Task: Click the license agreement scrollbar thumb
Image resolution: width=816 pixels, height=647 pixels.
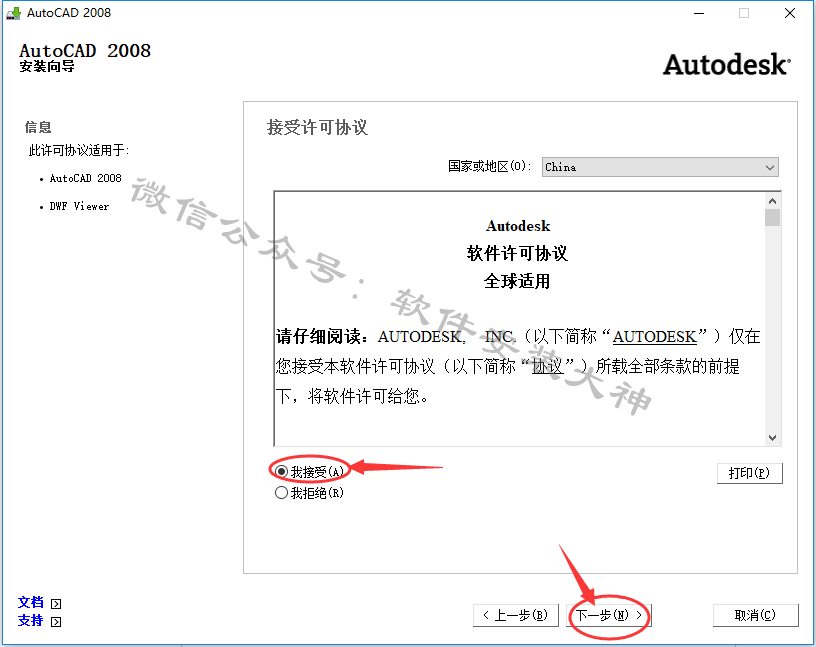Action: (772, 218)
